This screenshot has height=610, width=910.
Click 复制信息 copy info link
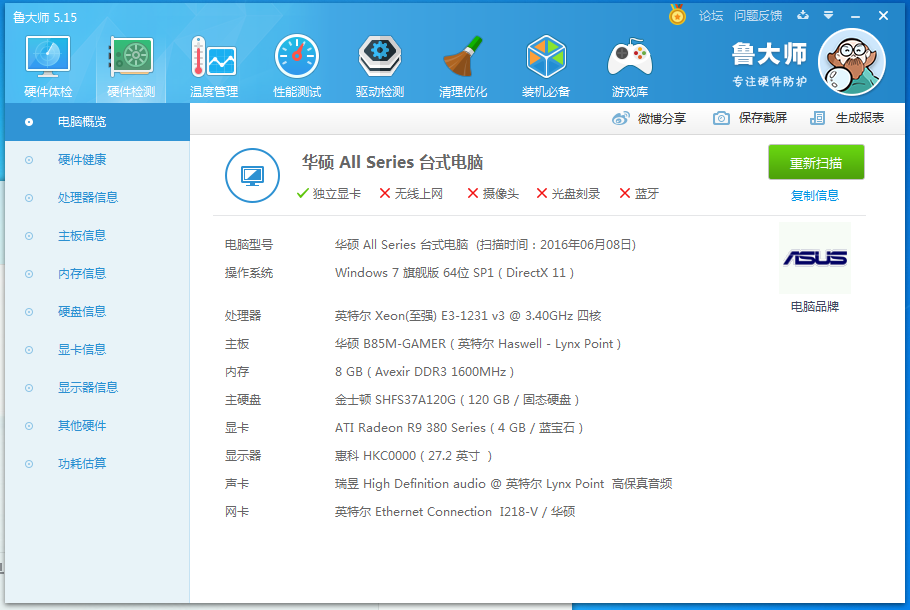[x=815, y=196]
